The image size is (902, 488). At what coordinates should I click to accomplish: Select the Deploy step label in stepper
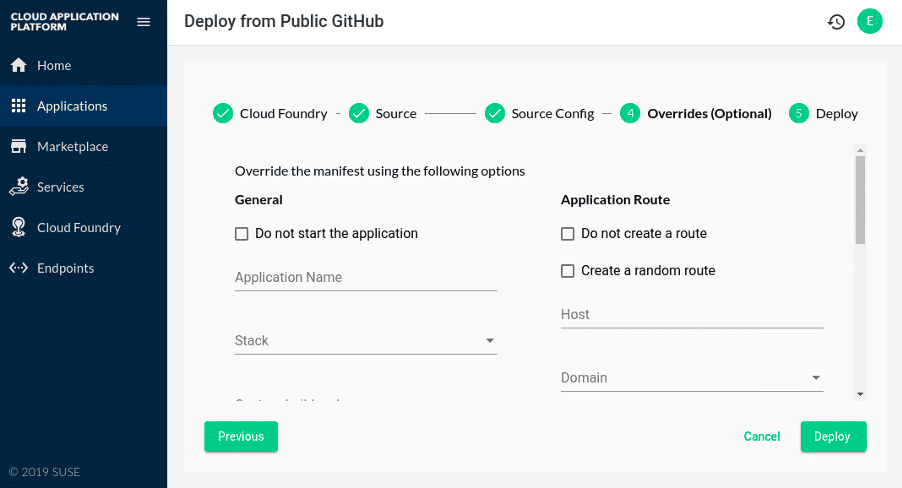pos(836,113)
